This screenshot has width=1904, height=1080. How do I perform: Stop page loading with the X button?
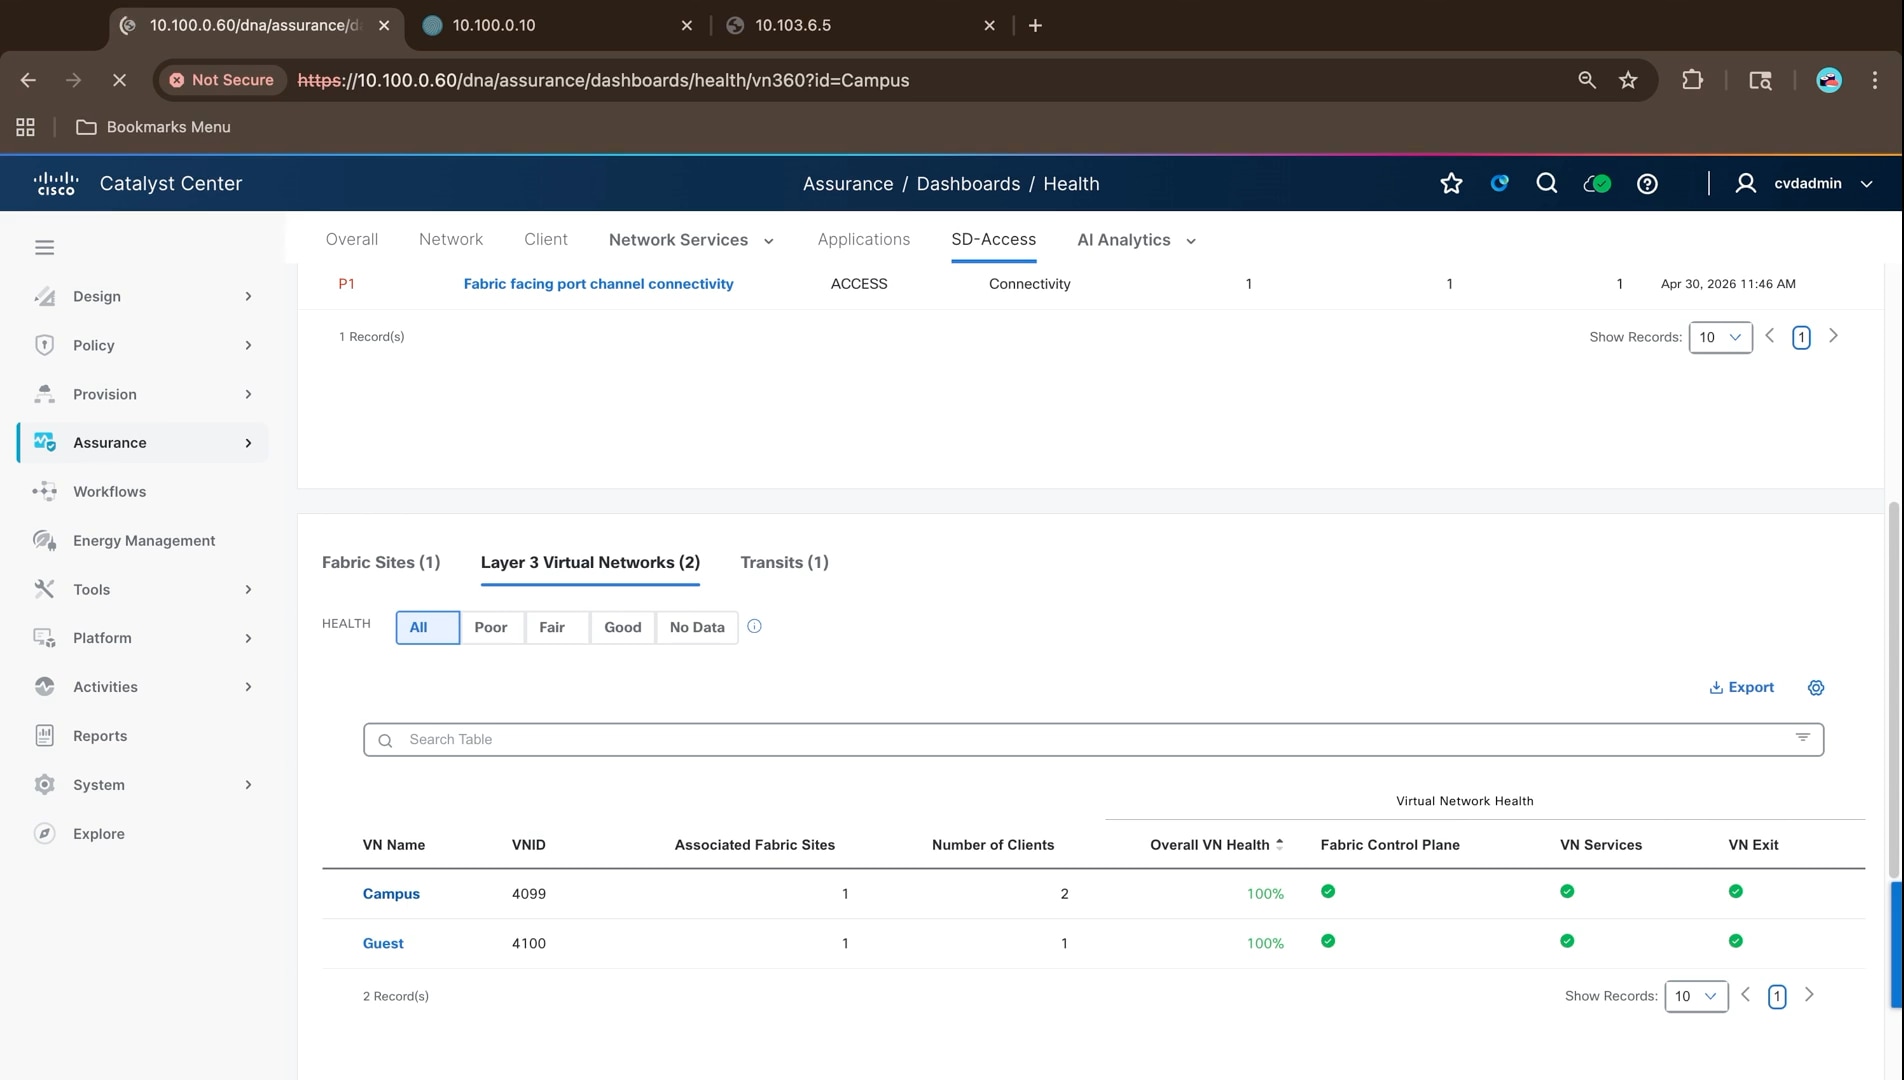click(x=119, y=80)
